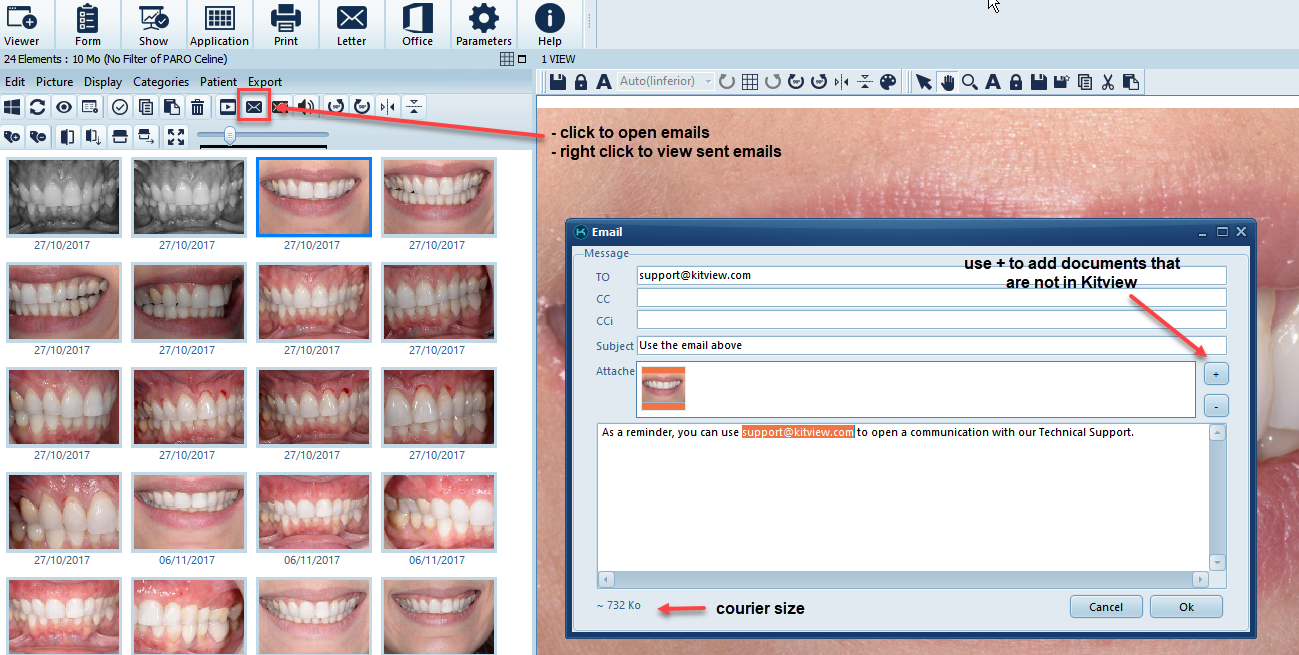Click the + button to add attachment
This screenshot has width=1299, height=655.
(1214, 374)
